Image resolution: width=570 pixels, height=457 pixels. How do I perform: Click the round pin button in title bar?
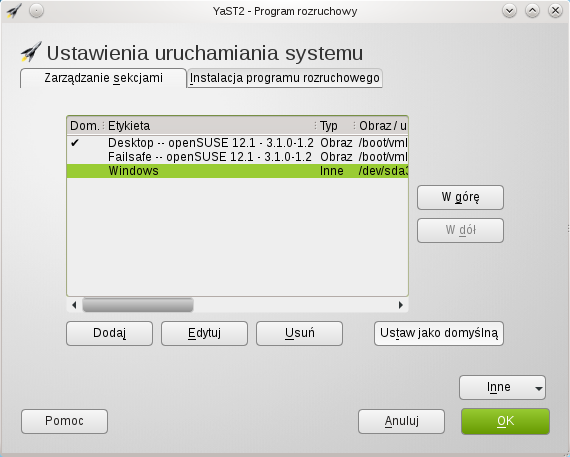36,11
